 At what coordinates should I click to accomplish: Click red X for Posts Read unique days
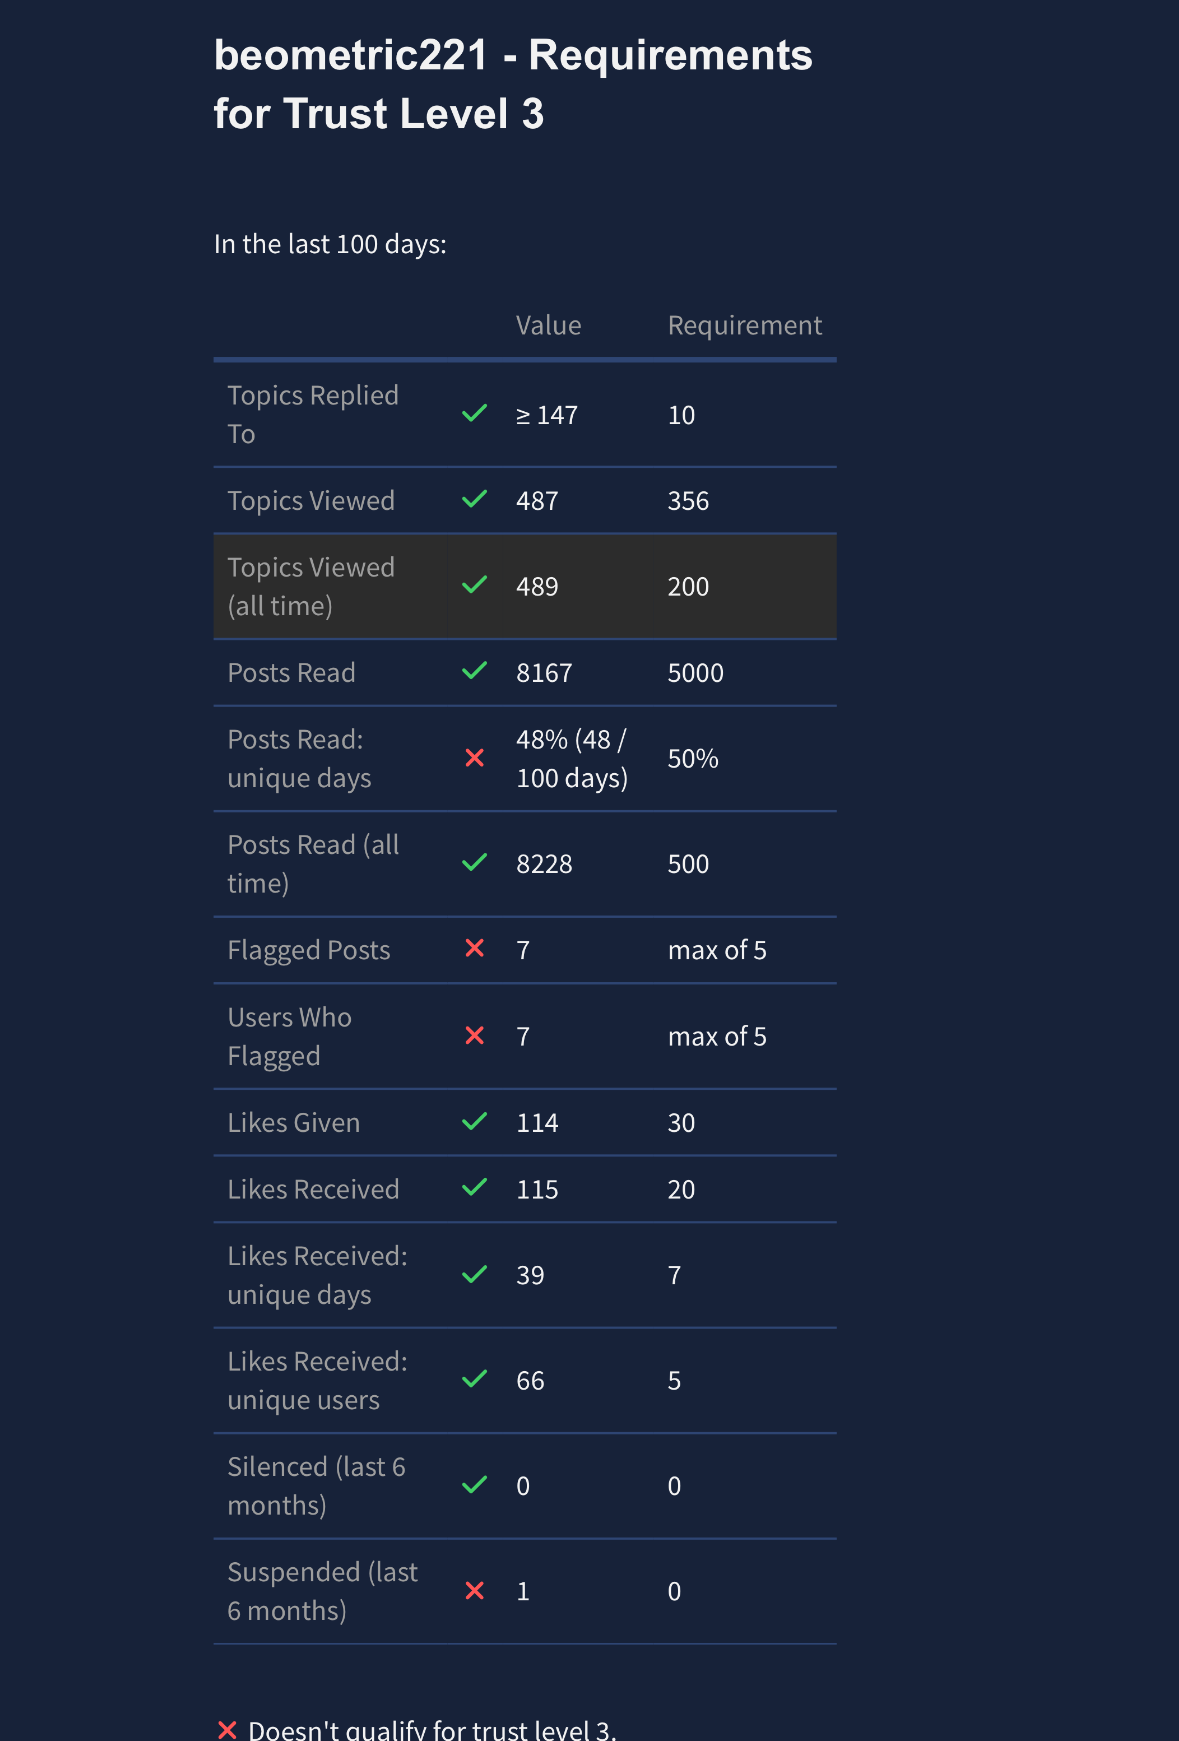click(475, 758)
